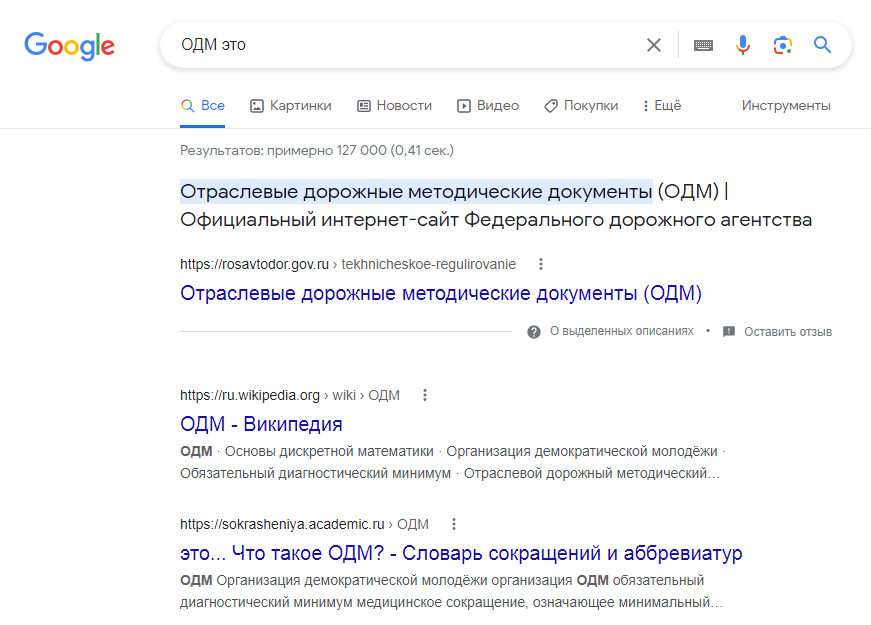The width and height of the screenshot is (871, 625).
Task: Open Google Lens image search
Action: [x=782, y=45]
